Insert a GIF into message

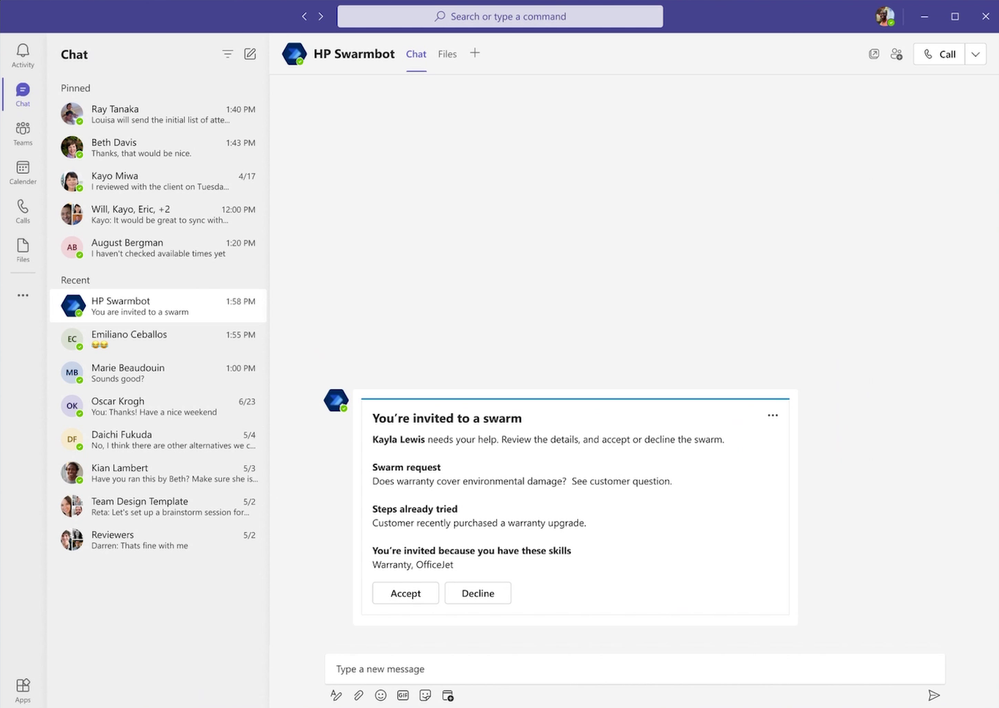click(x=403, y=695)
